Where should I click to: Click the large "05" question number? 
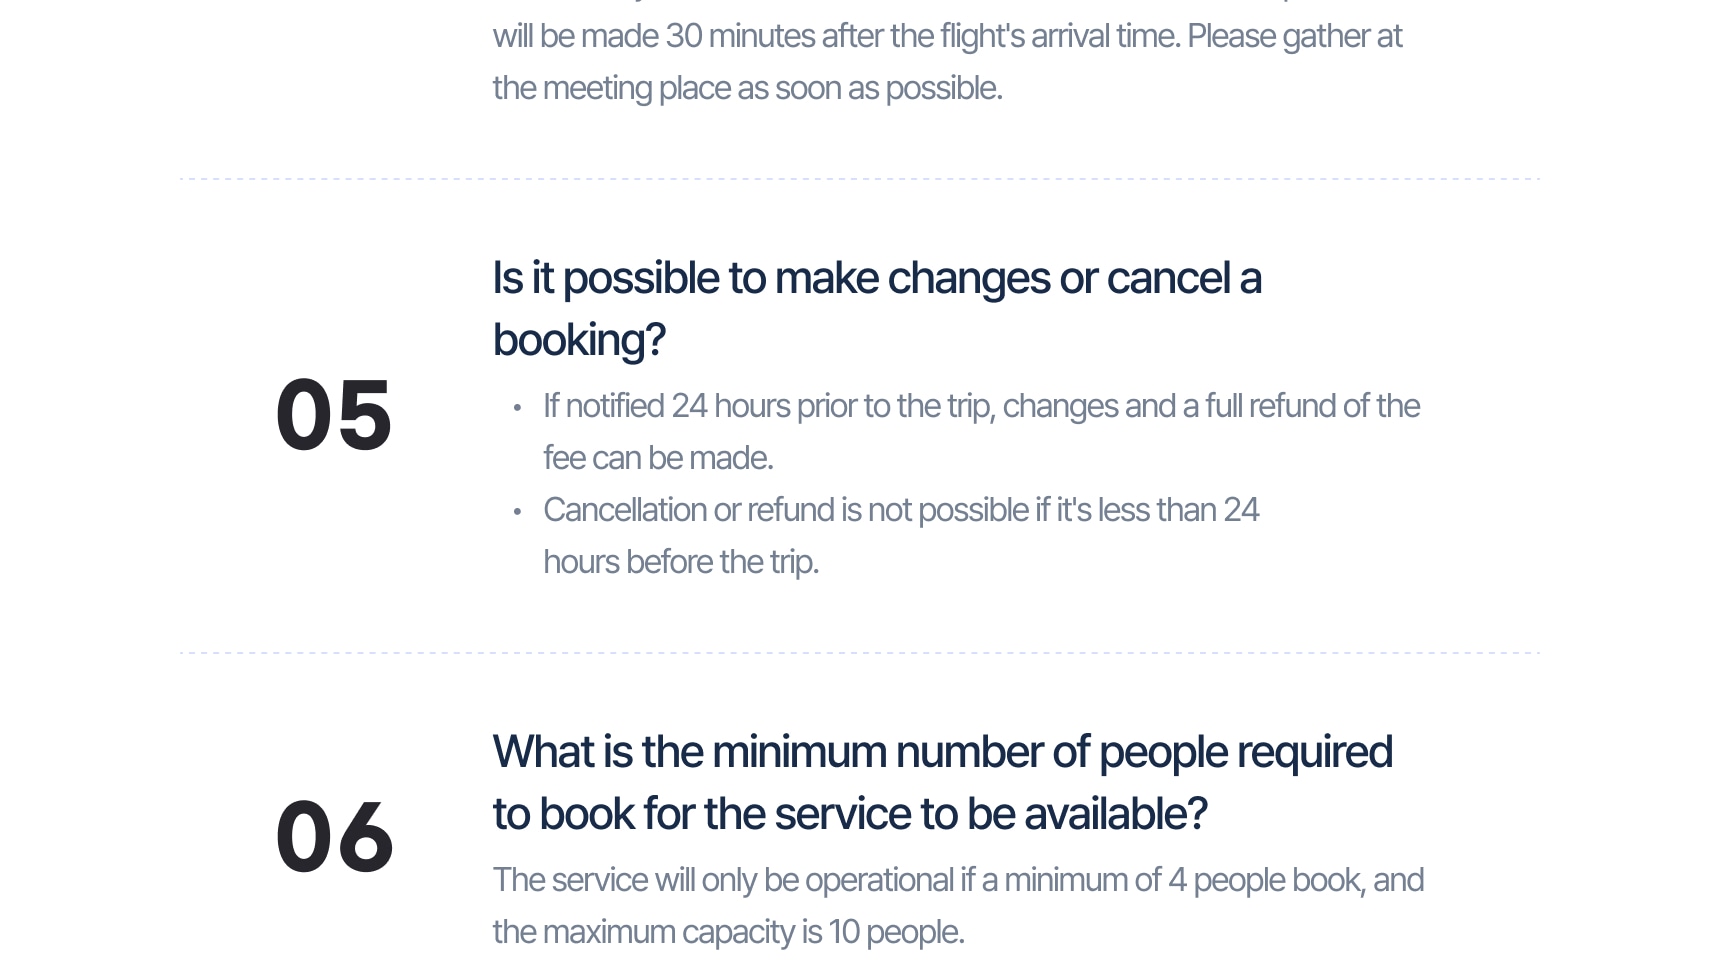334,416
